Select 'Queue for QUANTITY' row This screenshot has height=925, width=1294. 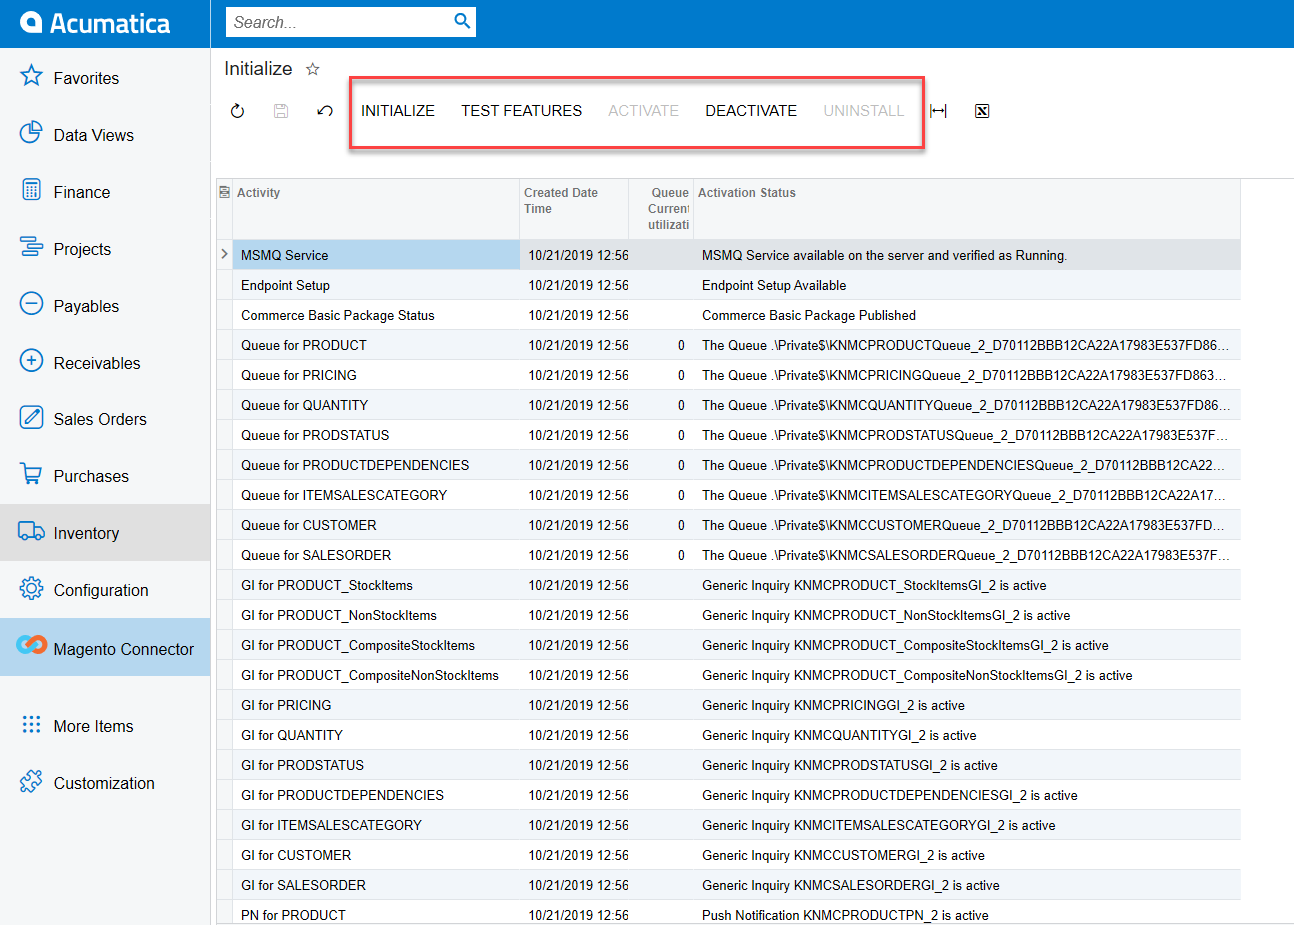click(x=729, y=405)
